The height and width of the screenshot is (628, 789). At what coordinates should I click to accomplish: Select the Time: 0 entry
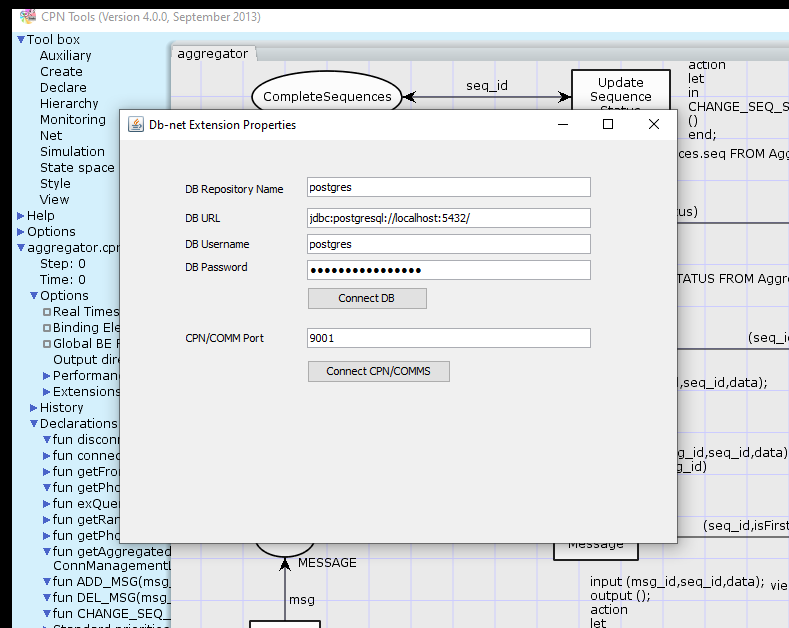click(x=63, y=280)
